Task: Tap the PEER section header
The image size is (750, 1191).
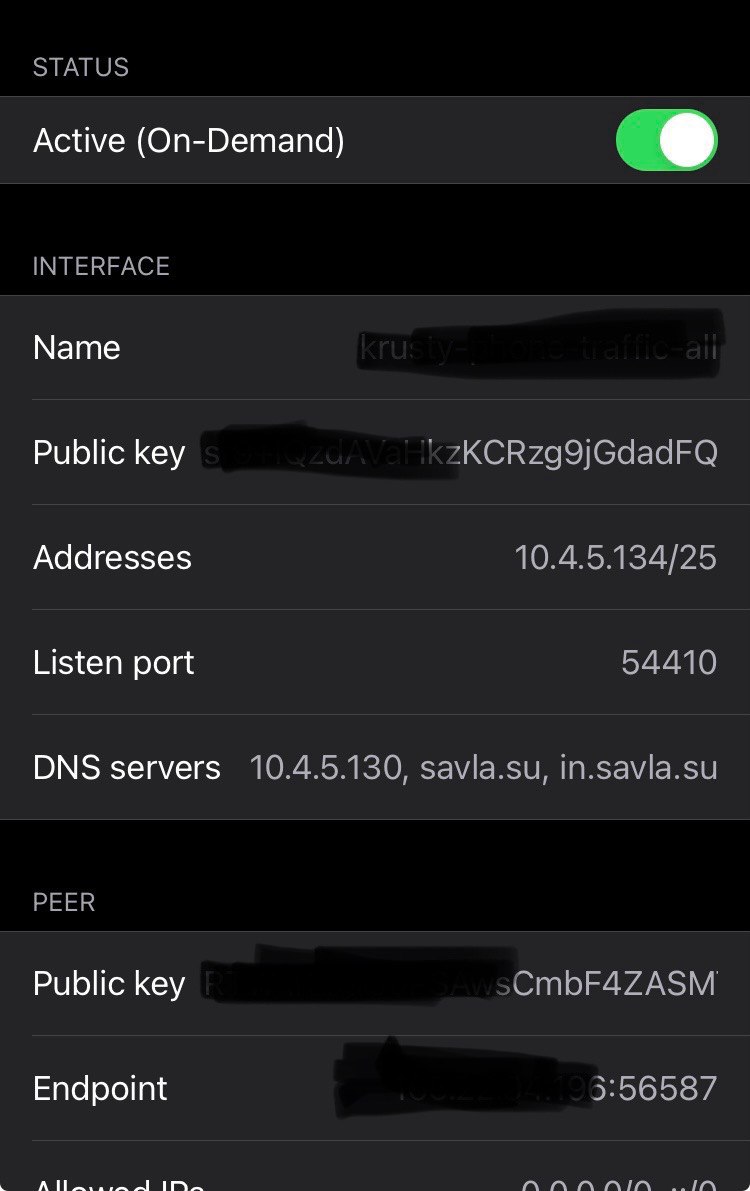Action: (64, 903)
